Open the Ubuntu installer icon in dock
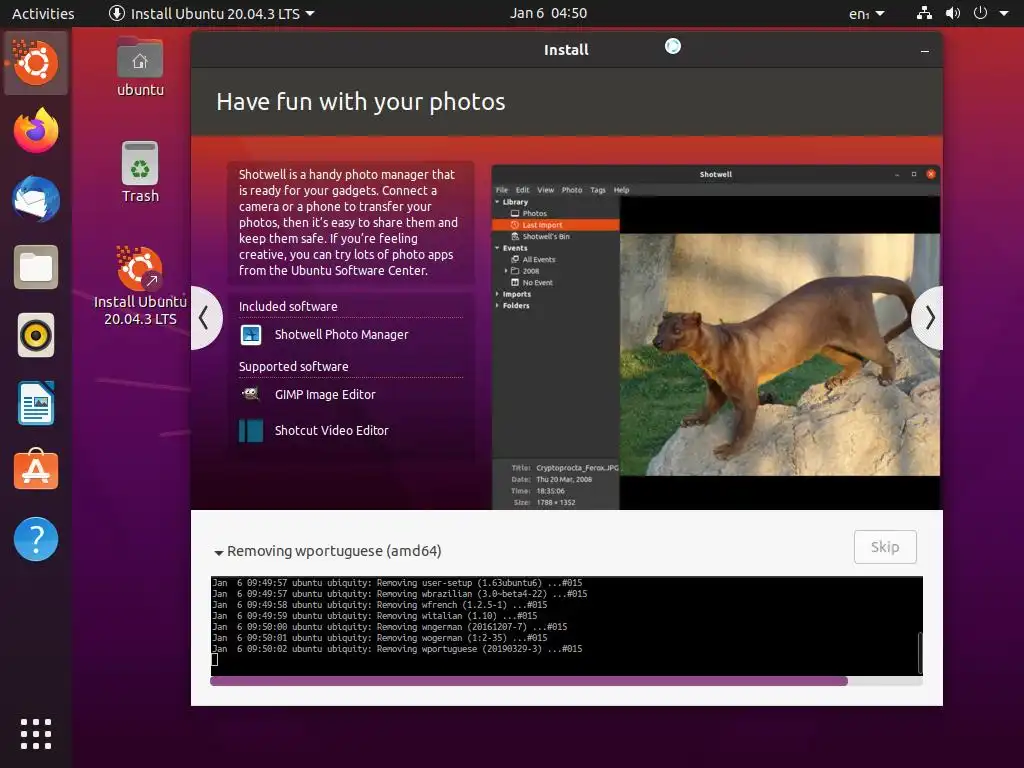 (x=36, y=63)
